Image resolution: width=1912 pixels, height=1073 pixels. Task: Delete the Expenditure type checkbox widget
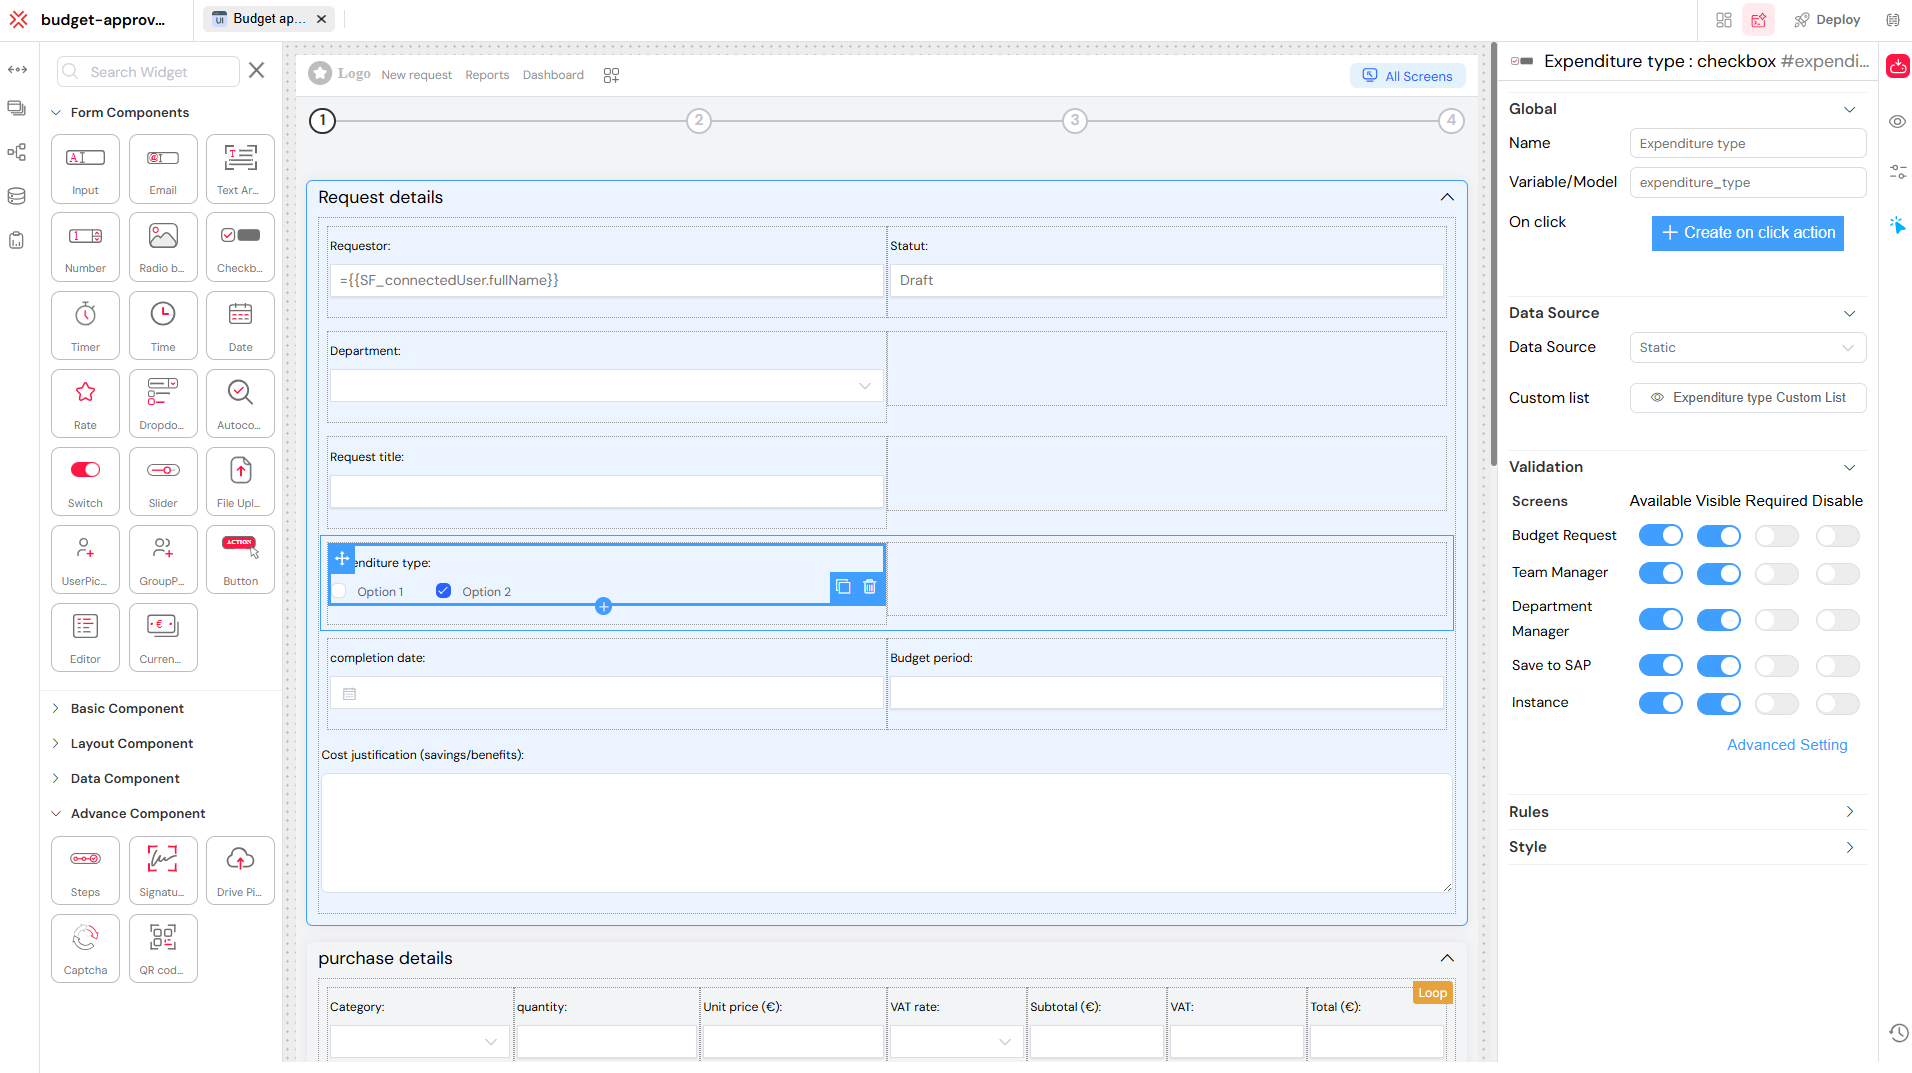pos(869,587)
